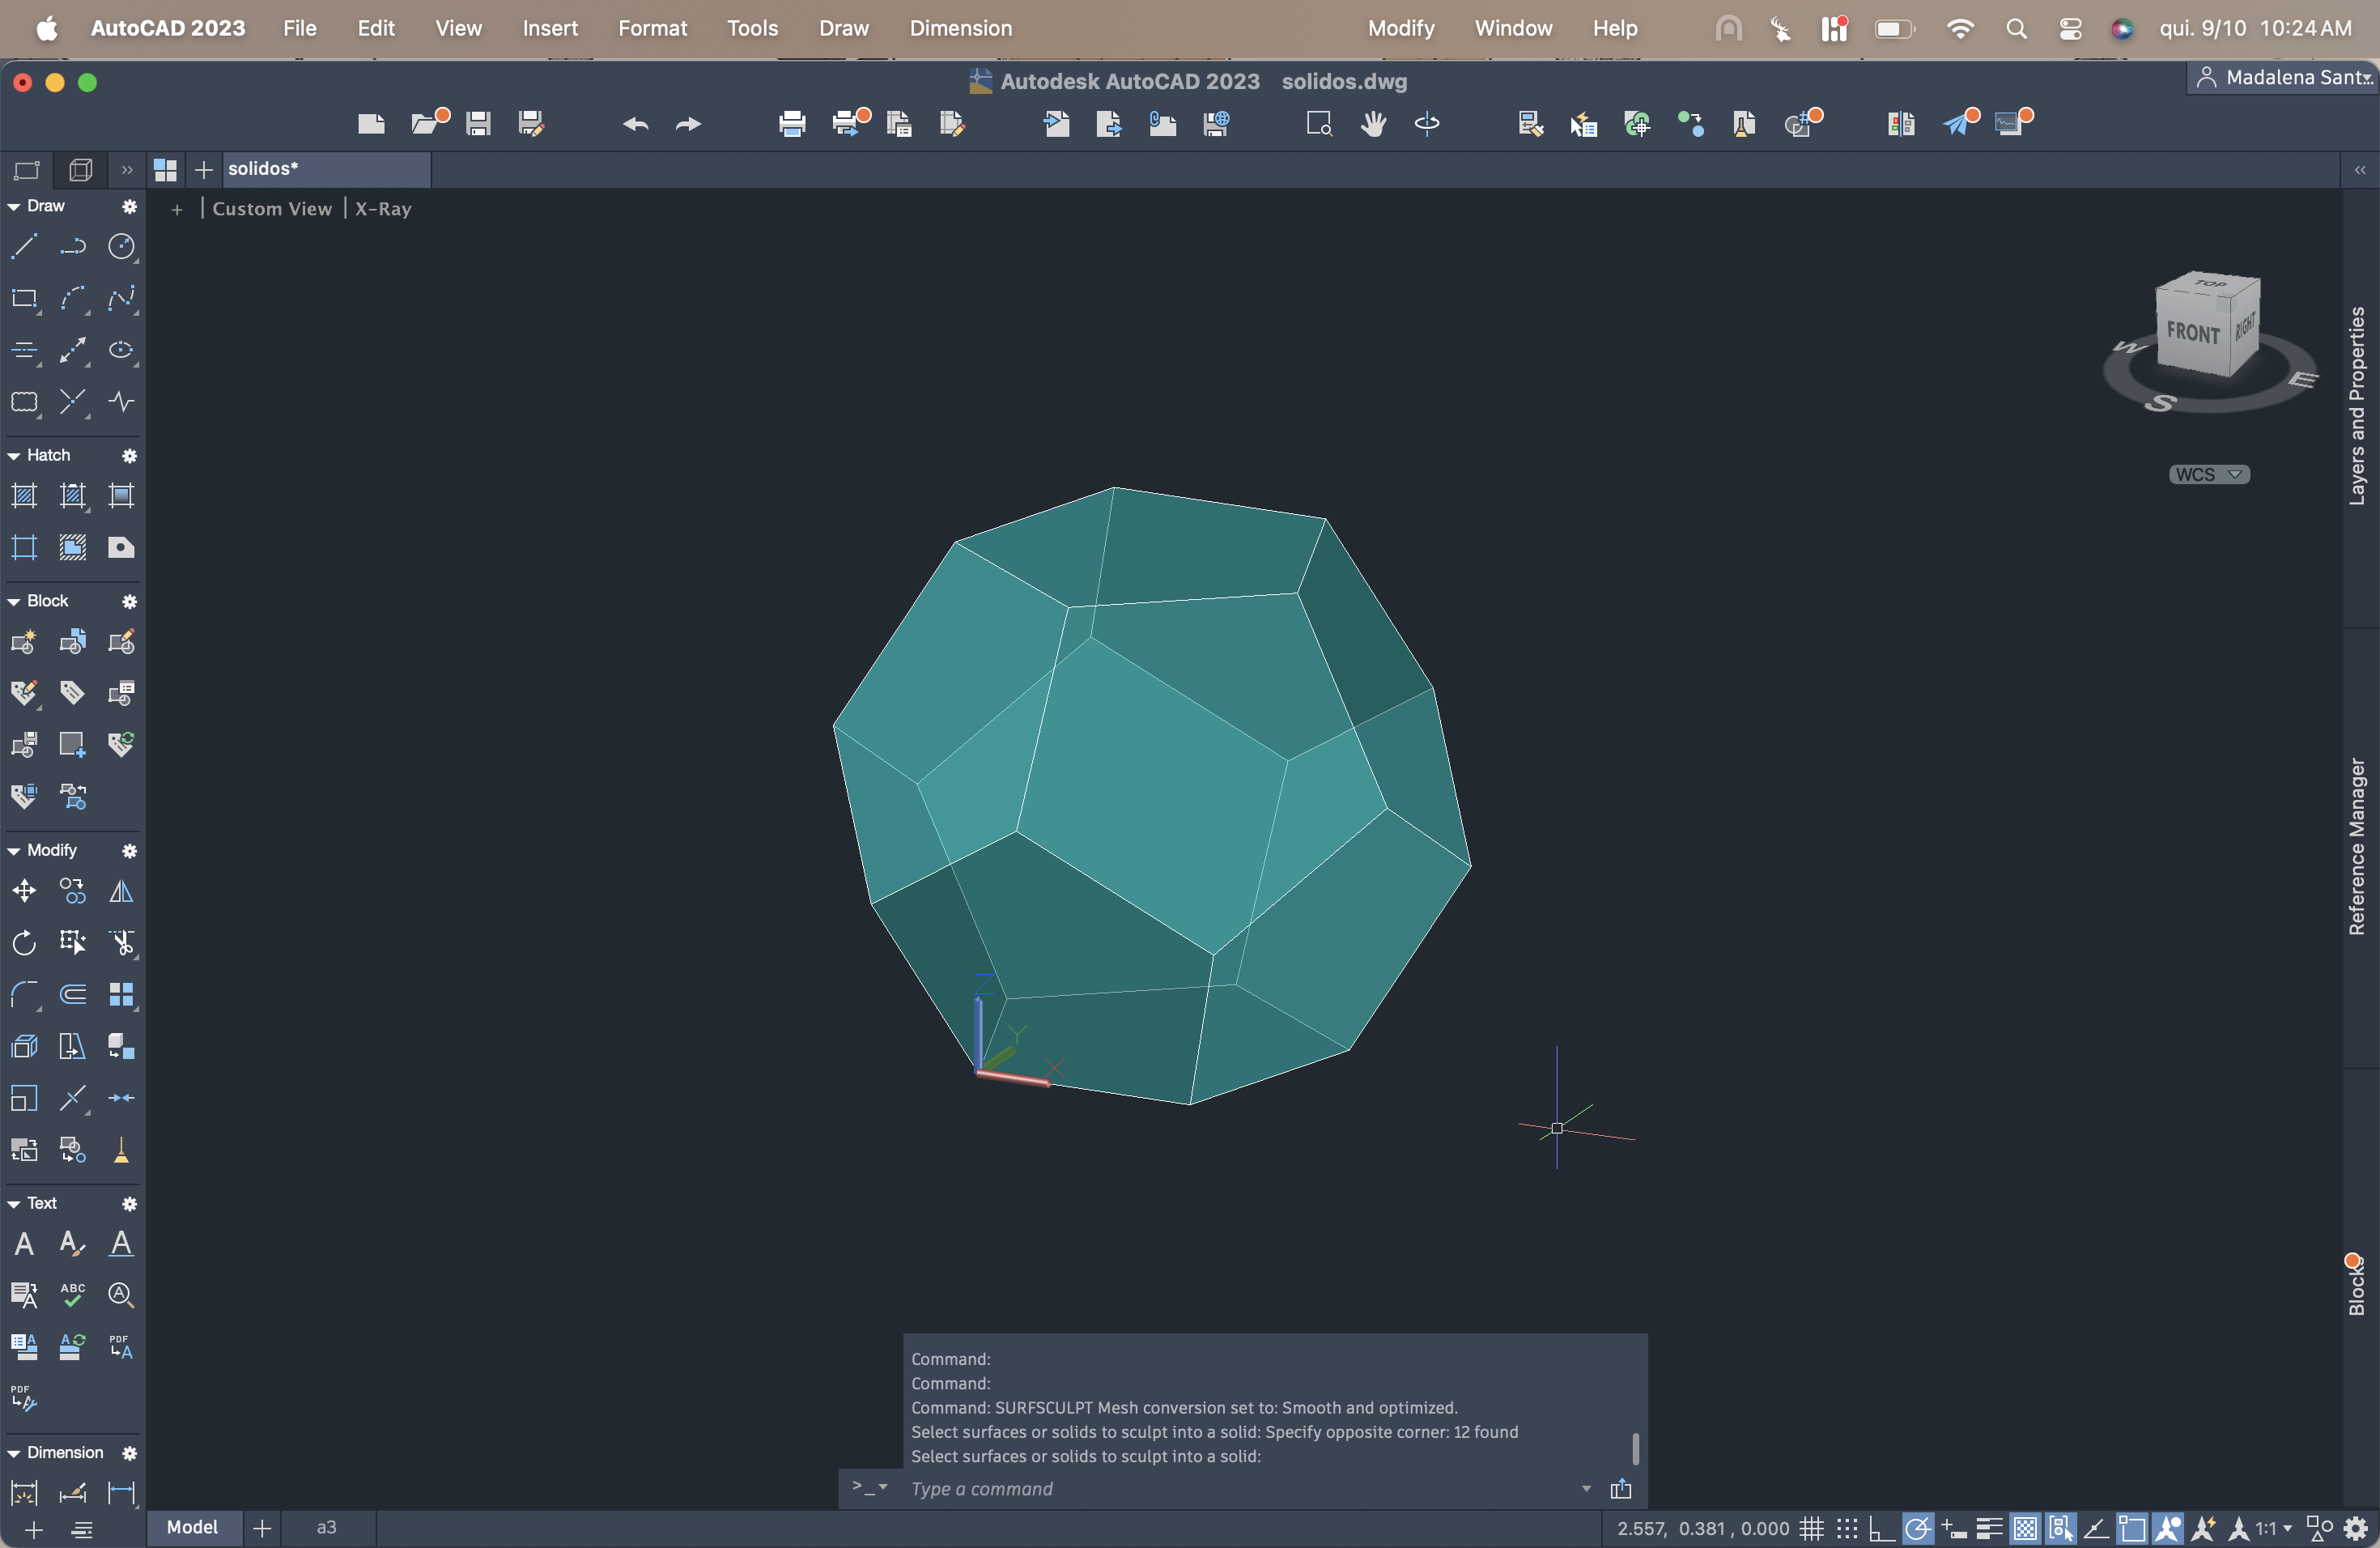Open the Dimension menu in menu bar

(x=960, y=28)
